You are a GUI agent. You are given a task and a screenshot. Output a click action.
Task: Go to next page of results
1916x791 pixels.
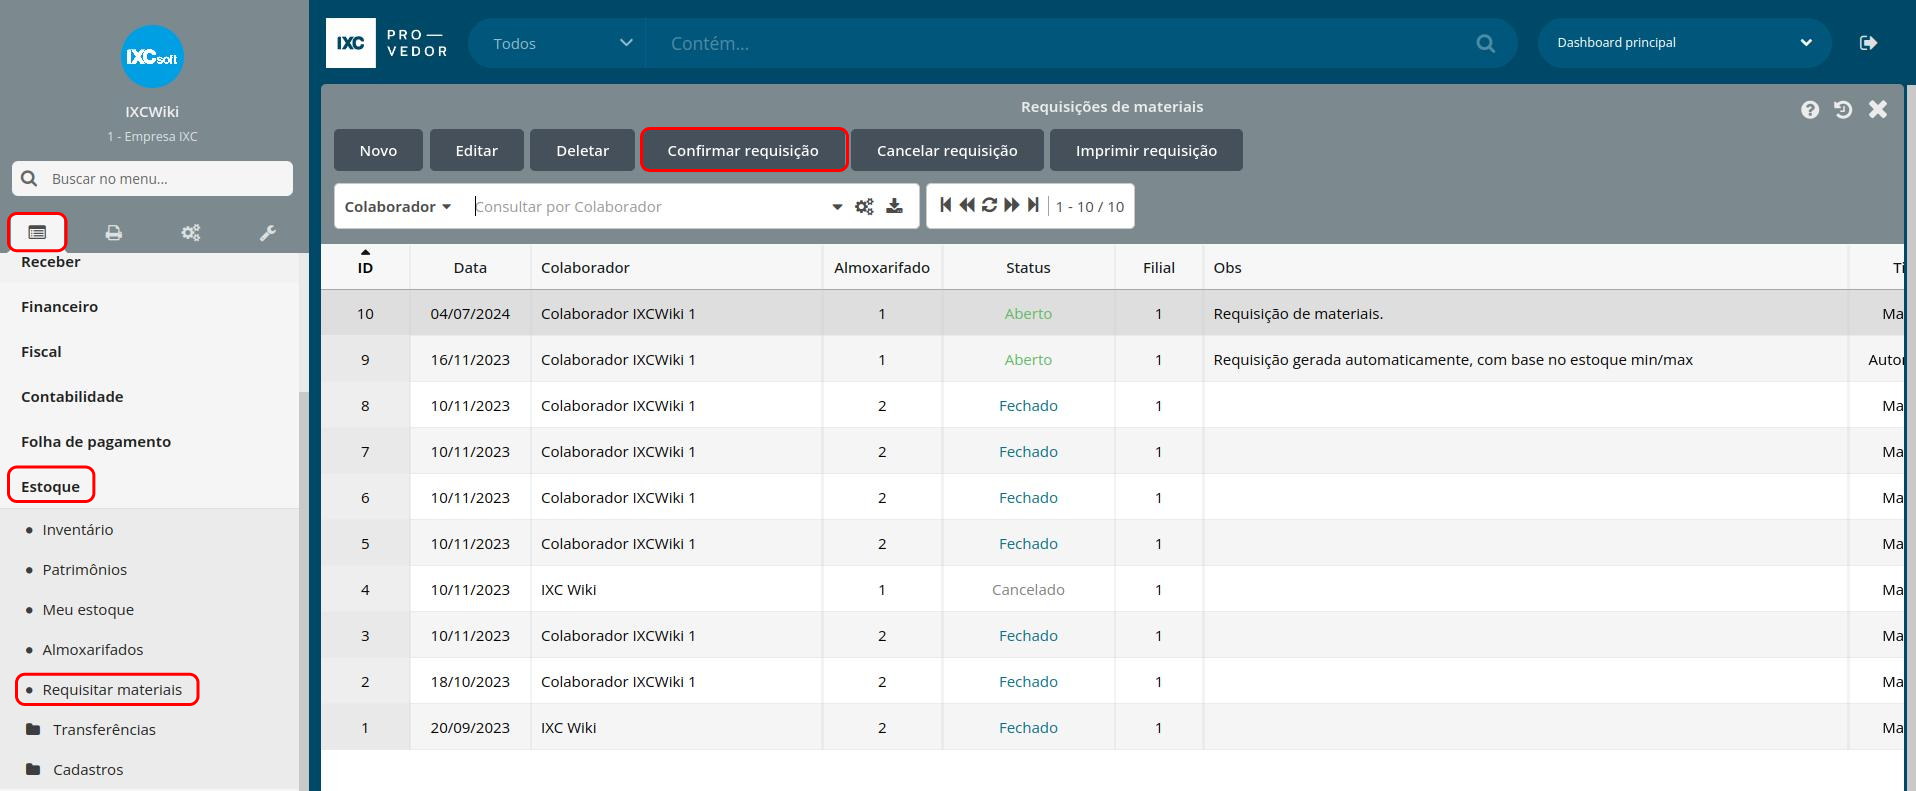pyautogui.click(x=1012, y=205)
